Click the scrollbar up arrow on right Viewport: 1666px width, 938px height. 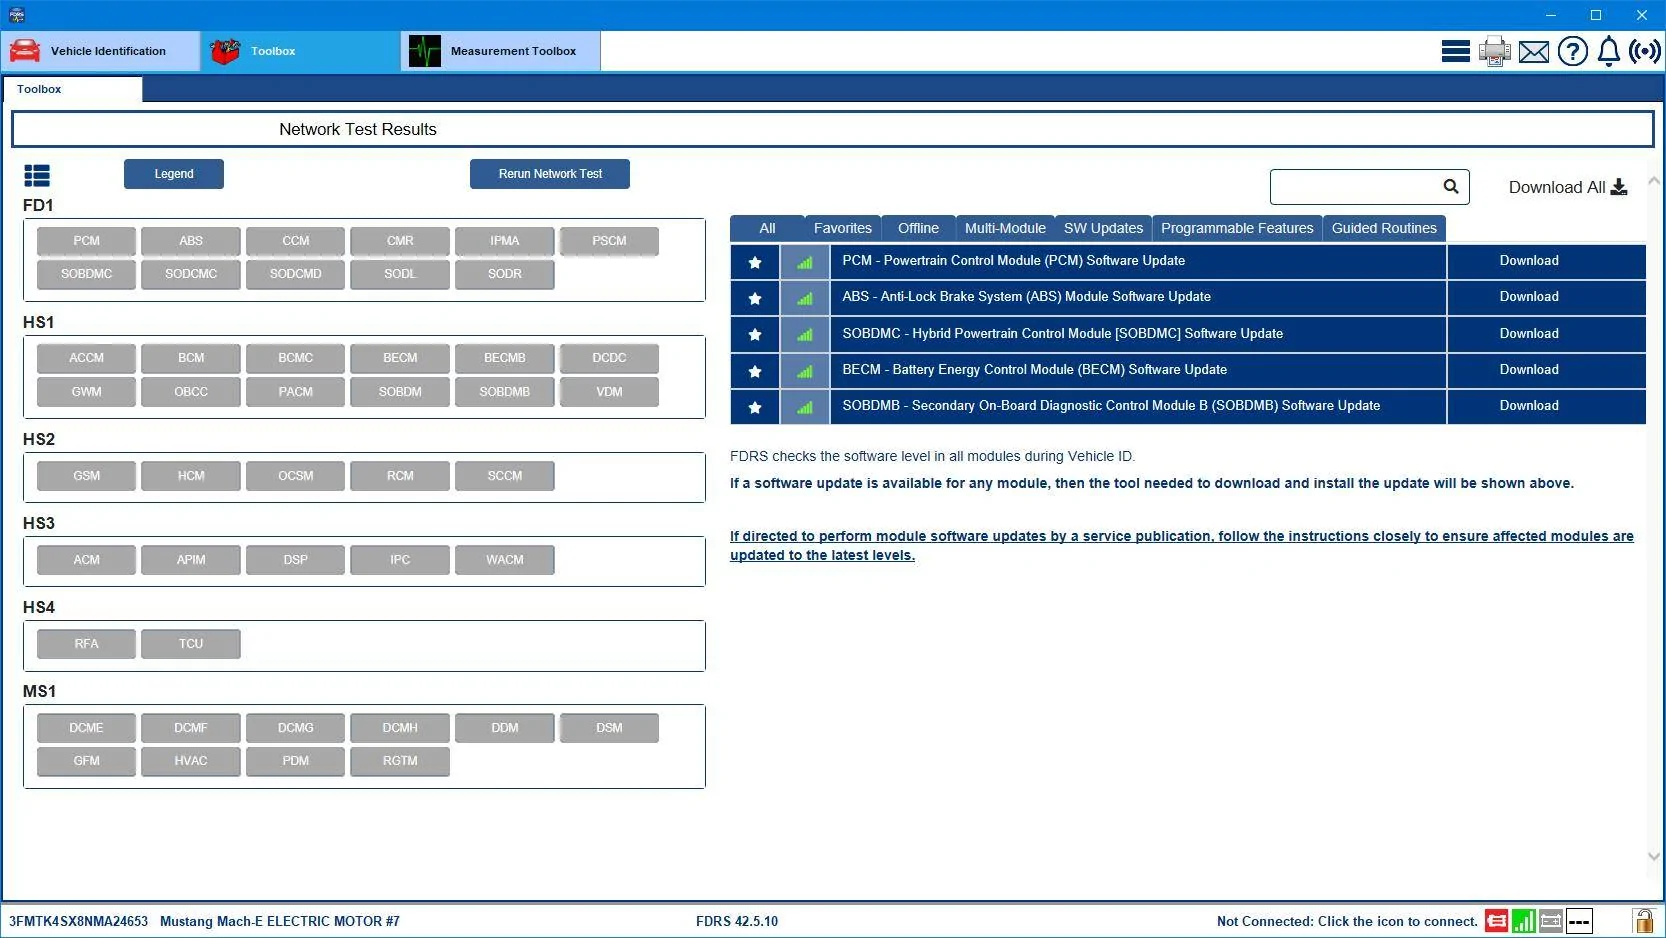pyautogui.click(x=1654, y=181)
